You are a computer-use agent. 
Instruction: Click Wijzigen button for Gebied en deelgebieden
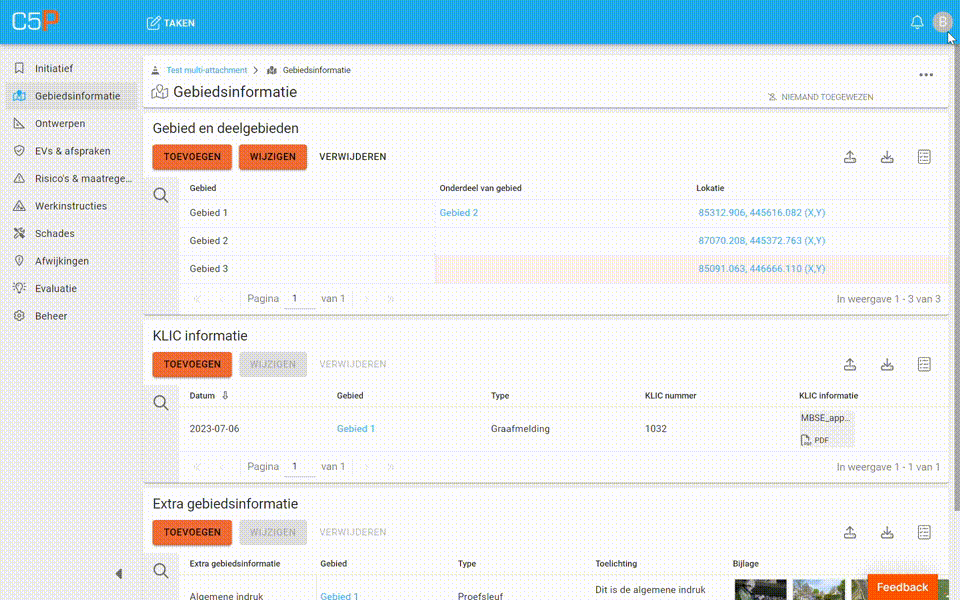point(272,157)
